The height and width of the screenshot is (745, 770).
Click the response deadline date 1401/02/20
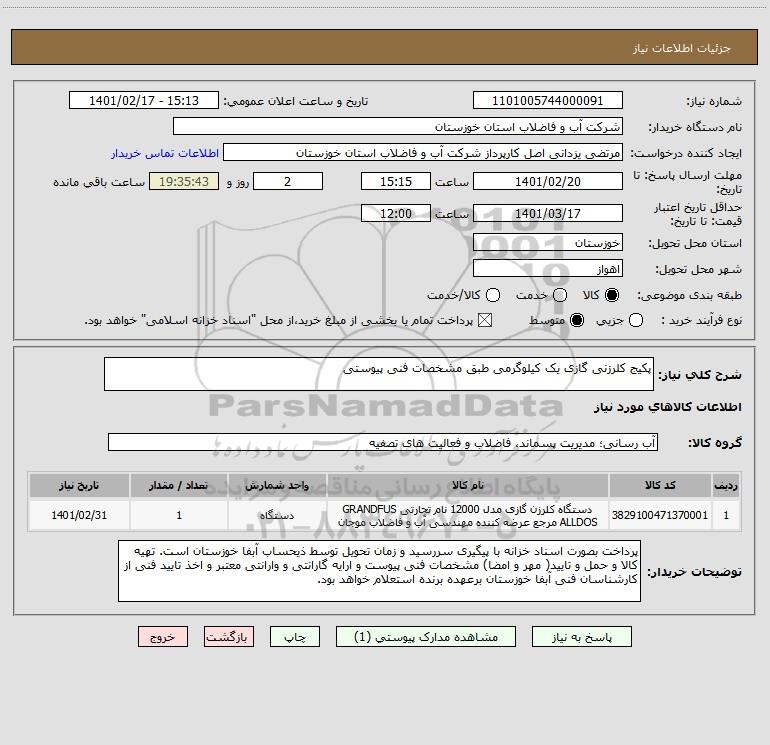pyautogui.click(x=548, y=181)
